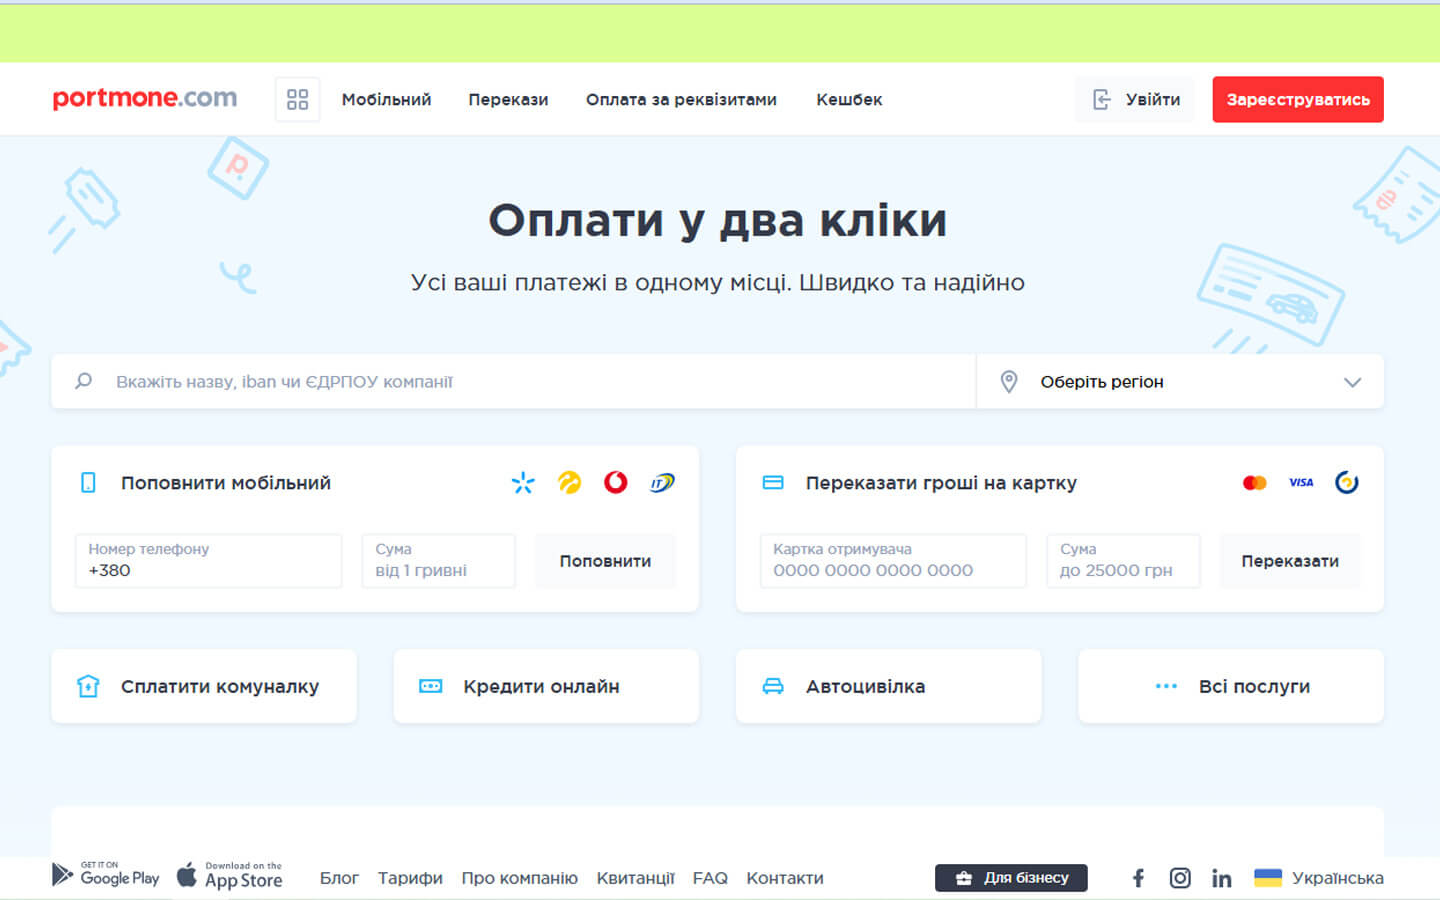Click the Поповнити button
Image resolution: width=1440 pixels, height=900 pixels.
605,561
